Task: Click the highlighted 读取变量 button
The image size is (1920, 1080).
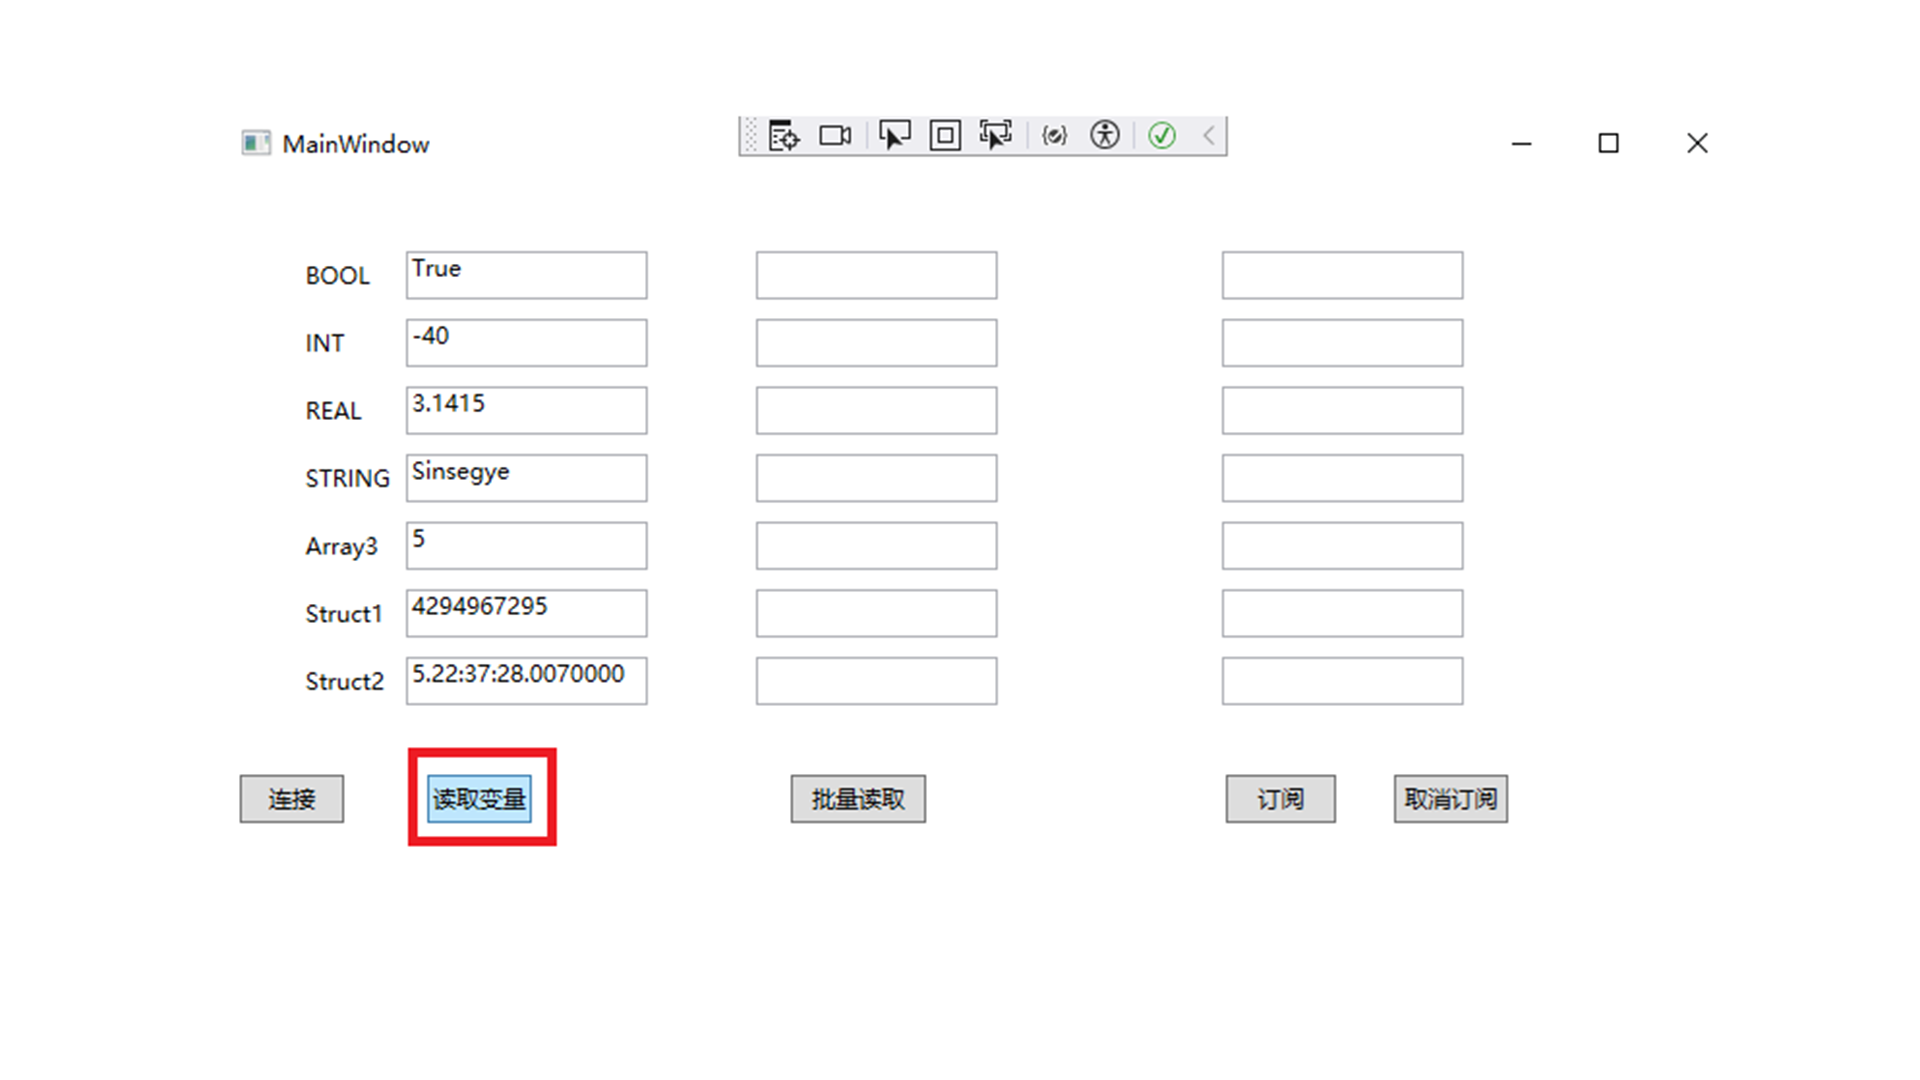Action: [x=479, y=799]
